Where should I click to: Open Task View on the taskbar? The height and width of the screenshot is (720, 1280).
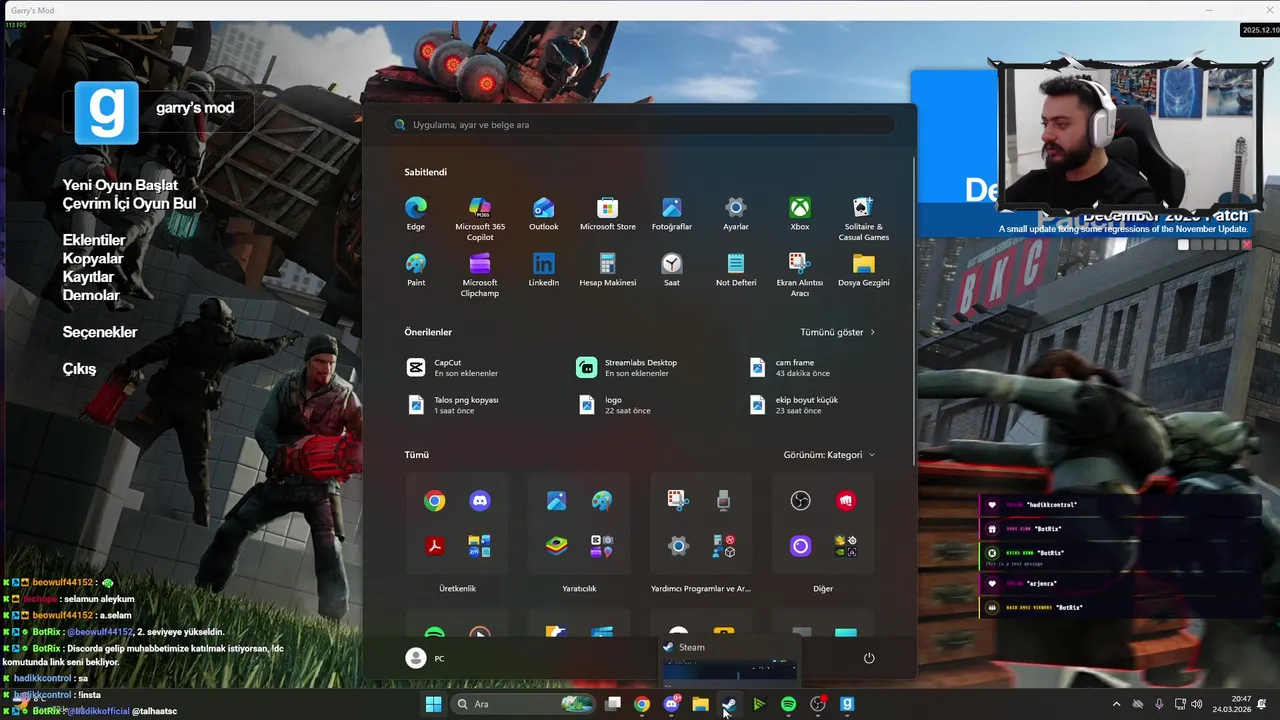(613, 704)
